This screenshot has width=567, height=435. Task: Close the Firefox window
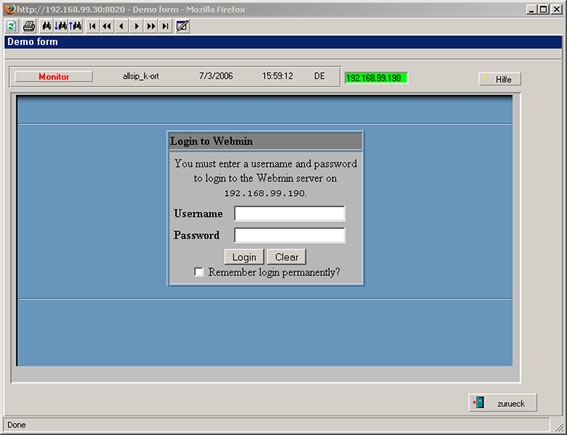(557, 9)
